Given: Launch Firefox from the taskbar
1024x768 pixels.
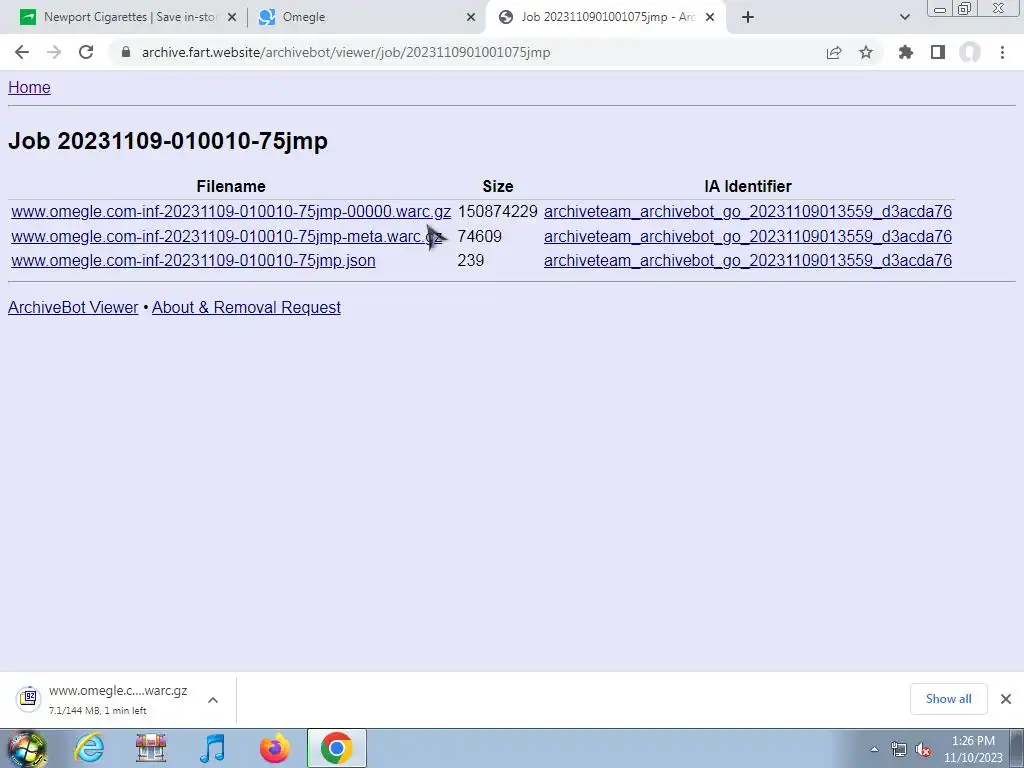Looking at the screenshot, I should point(274,748).
